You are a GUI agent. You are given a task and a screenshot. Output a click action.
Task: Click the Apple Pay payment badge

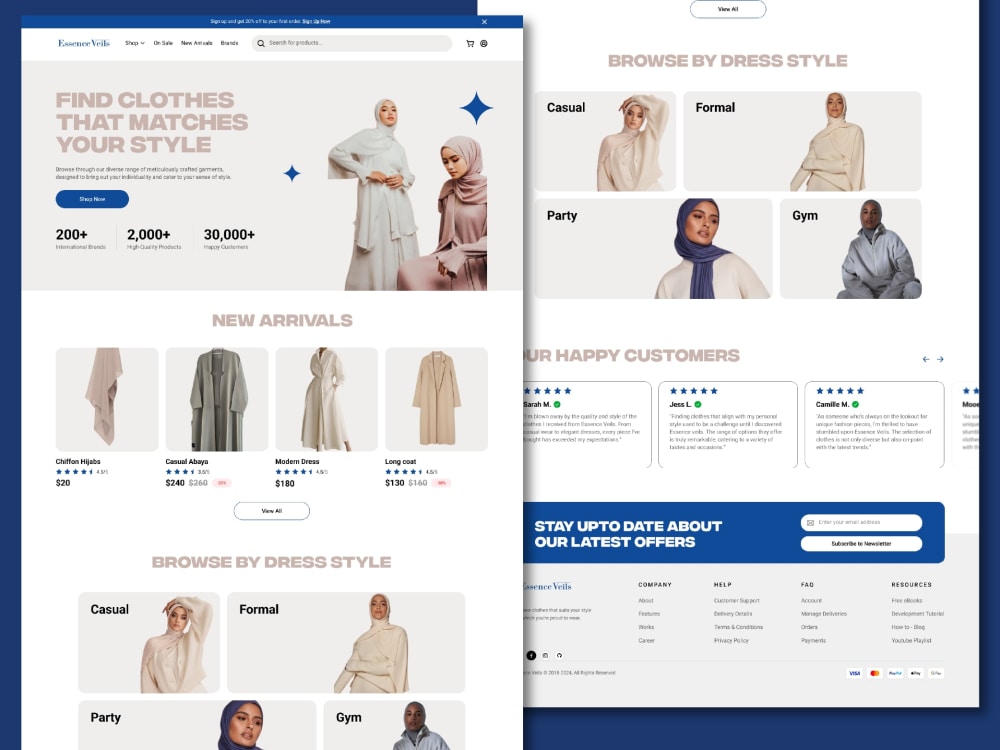click(x=916, y=673)
